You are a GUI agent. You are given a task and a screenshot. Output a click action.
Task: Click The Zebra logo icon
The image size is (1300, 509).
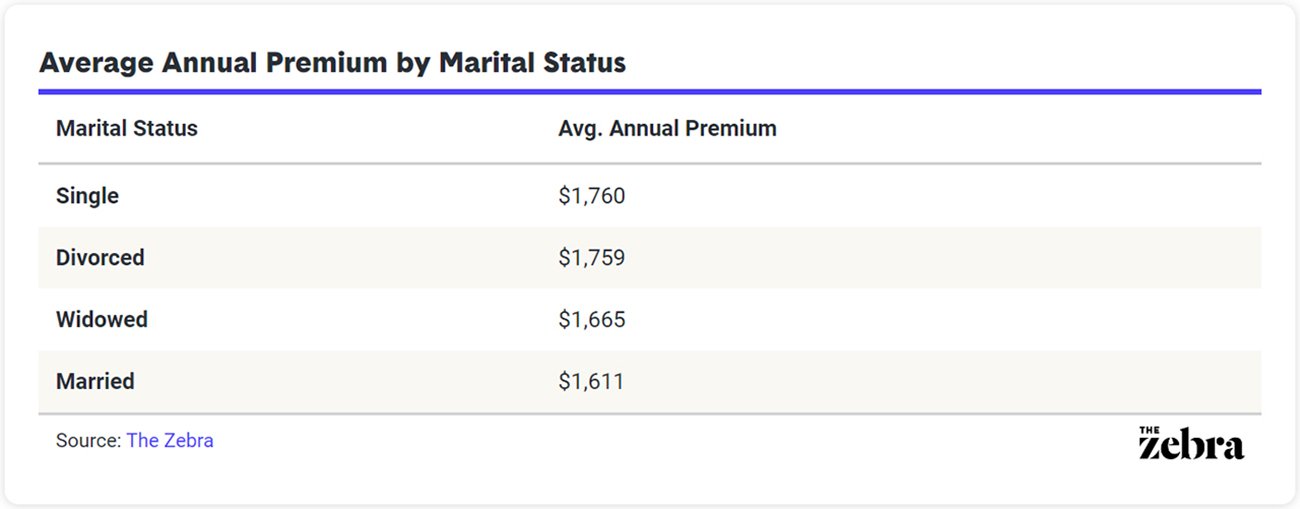(x=1191, y=443)
